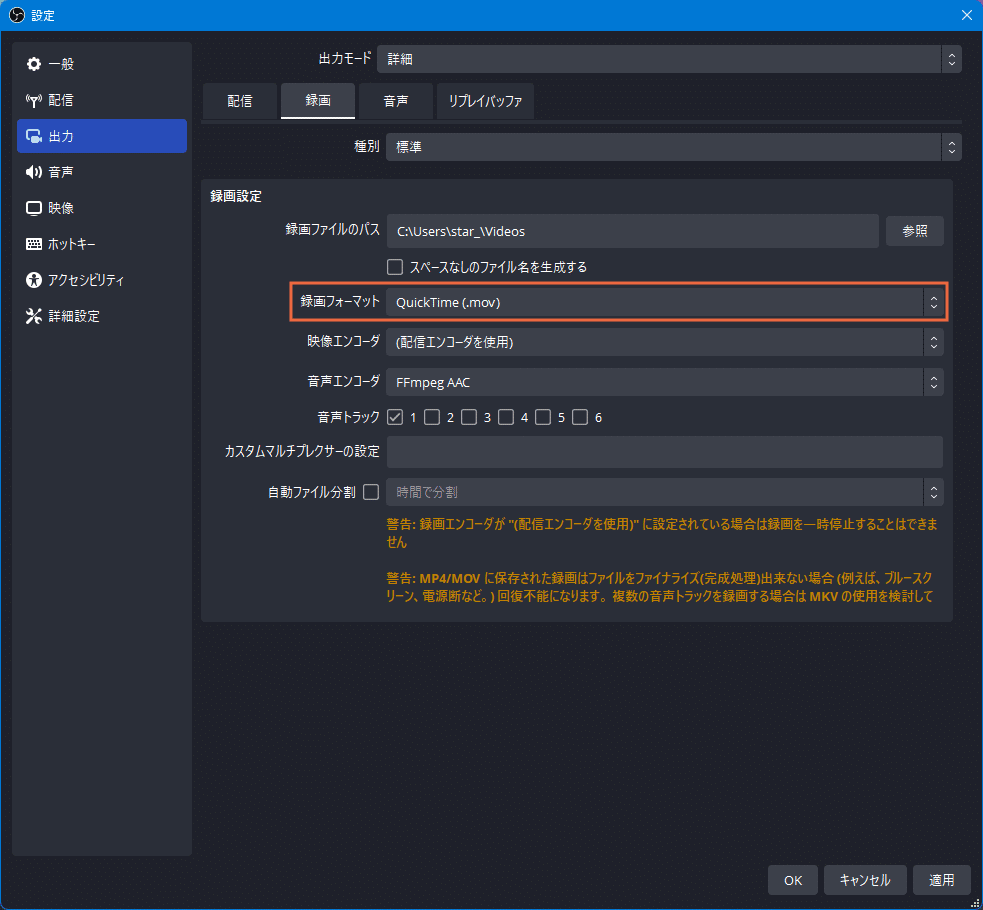Open the 出力モード dropdown
983x910 pixels.
pos(669,59)
